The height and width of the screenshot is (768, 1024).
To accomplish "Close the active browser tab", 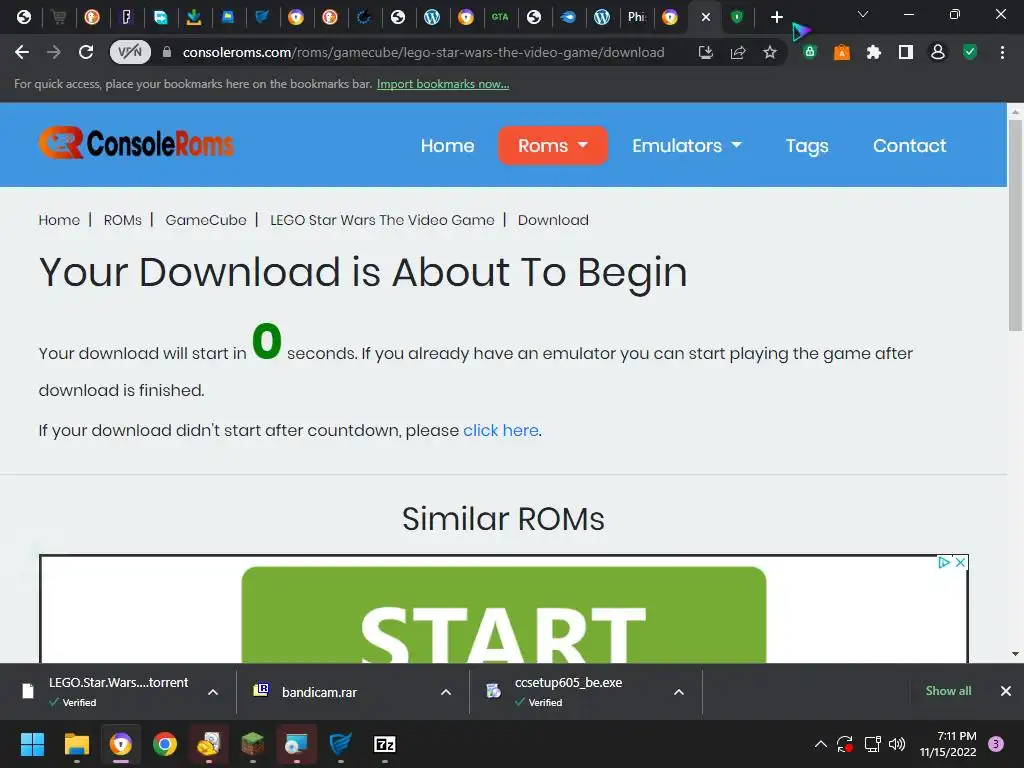I will [705, 17].
